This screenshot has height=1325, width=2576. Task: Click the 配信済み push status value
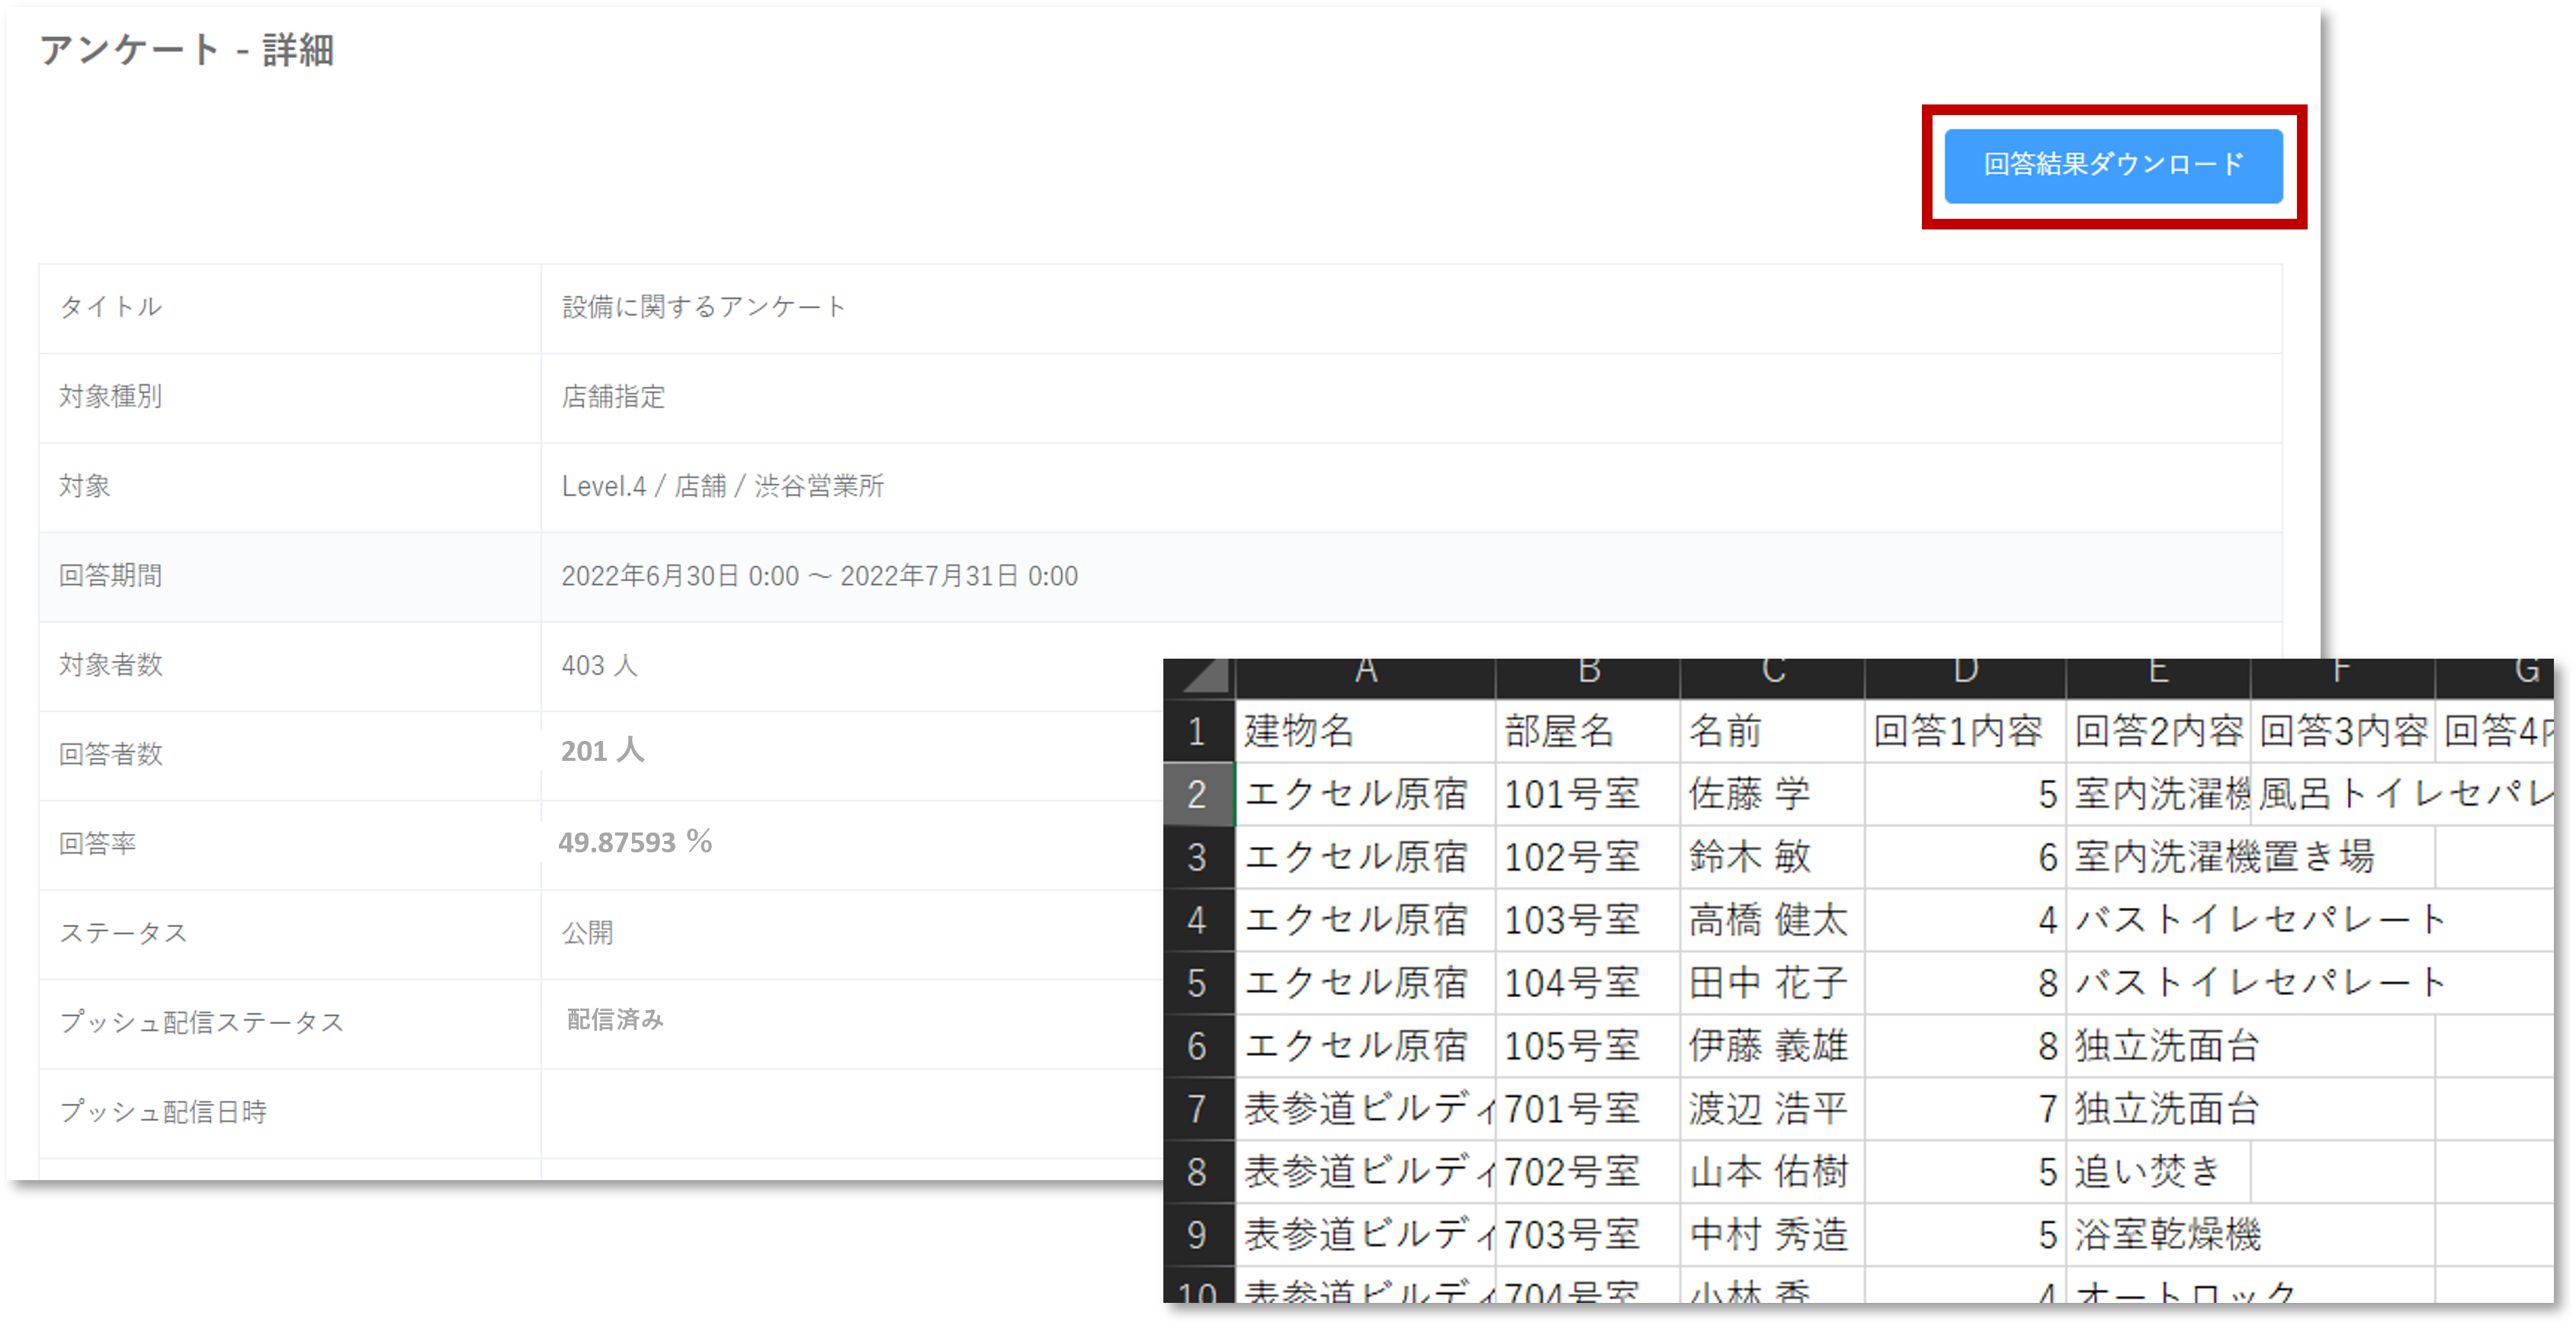pyautogui.click(x=615, y=1020)
